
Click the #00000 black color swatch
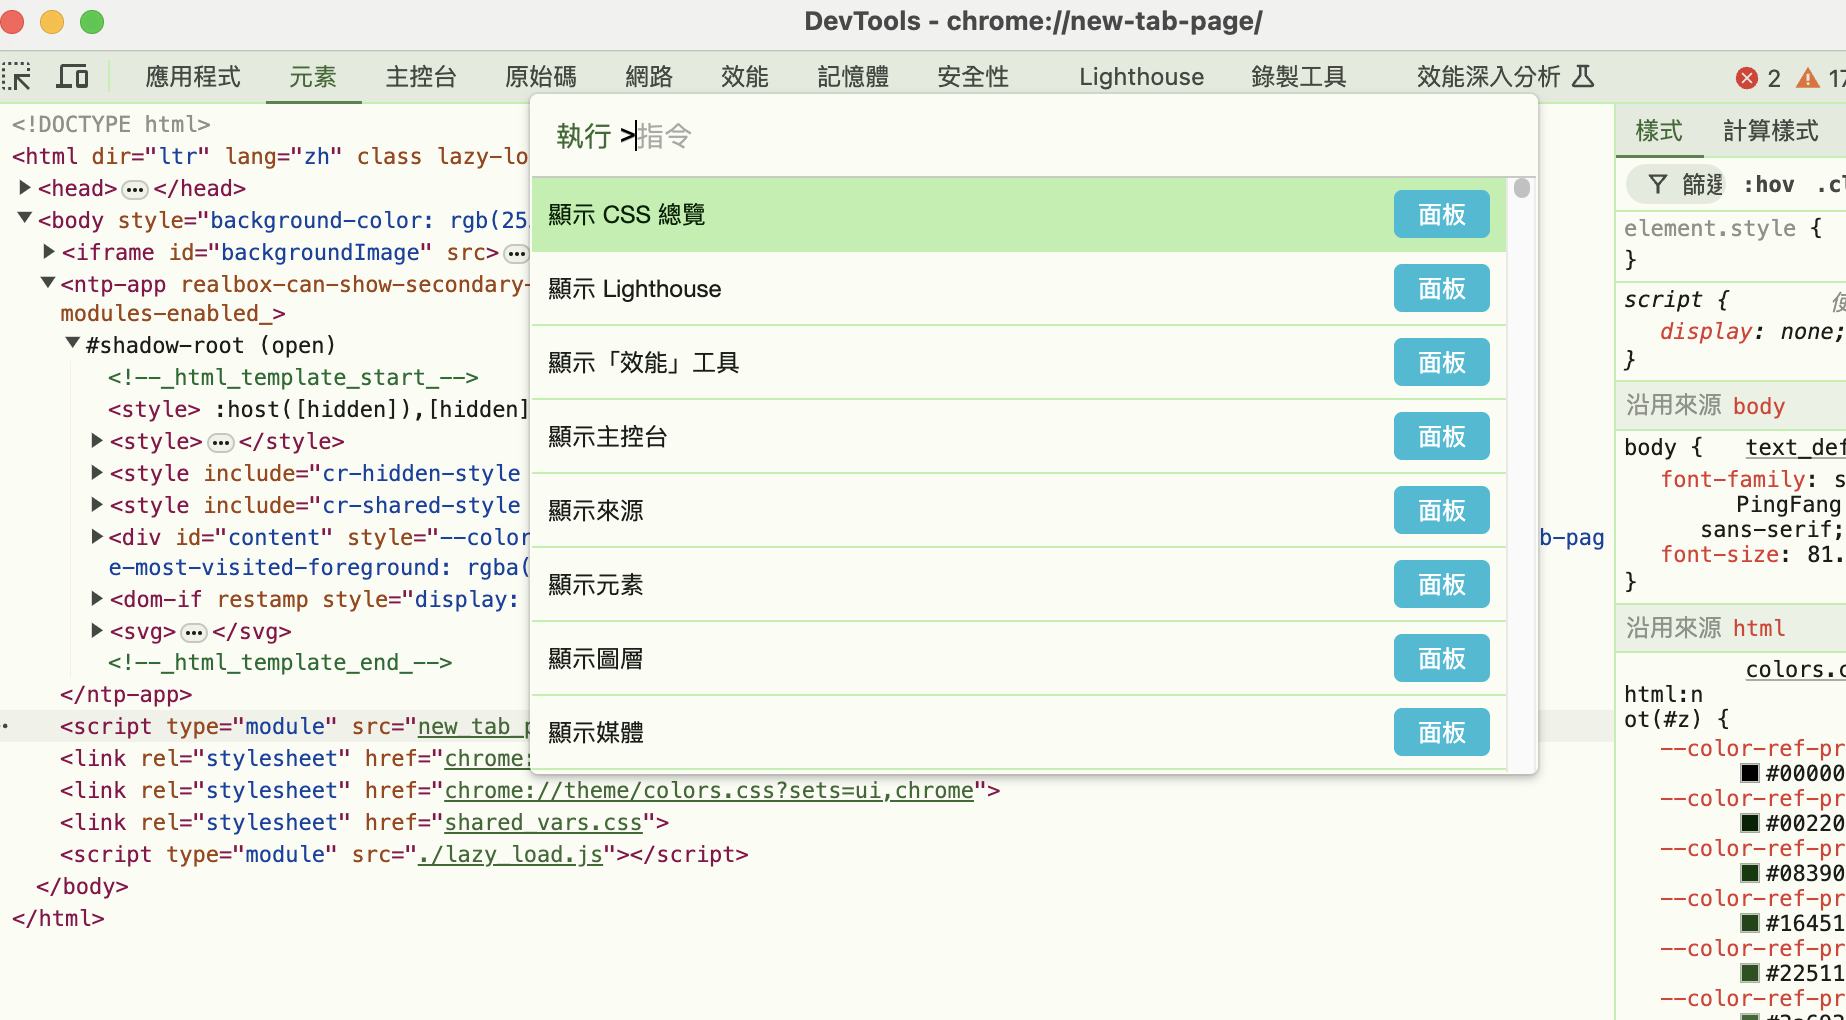1750,773
